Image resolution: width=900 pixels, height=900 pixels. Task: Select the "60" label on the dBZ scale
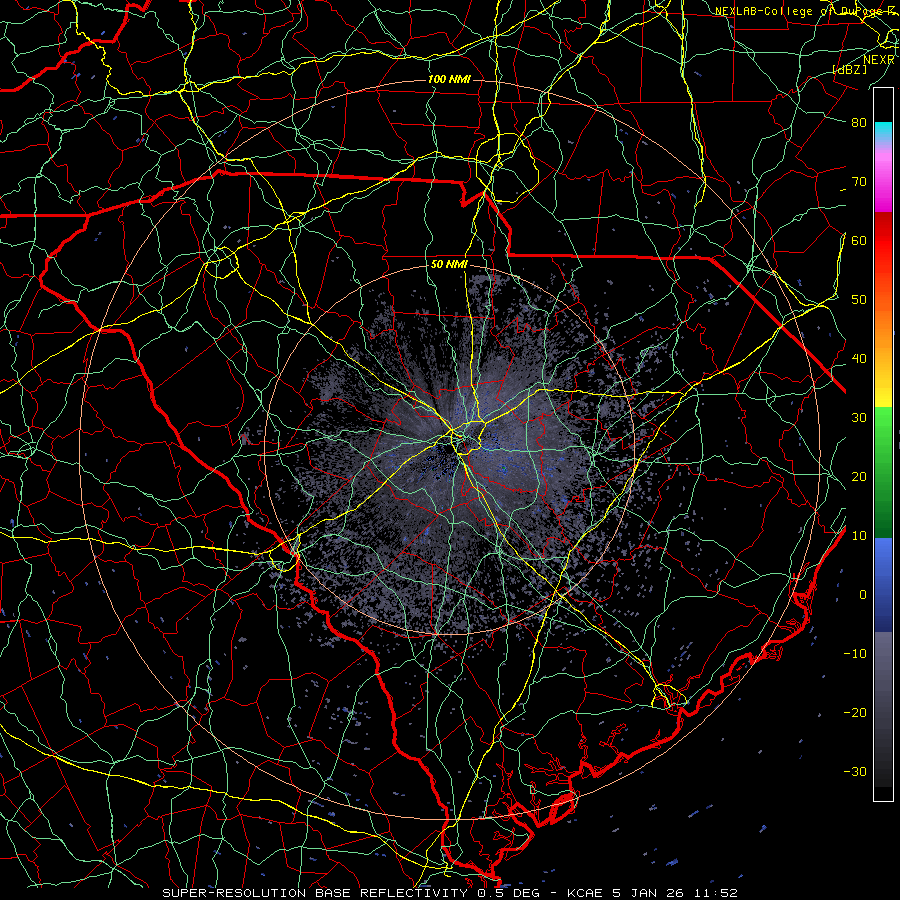coord(859,240)
